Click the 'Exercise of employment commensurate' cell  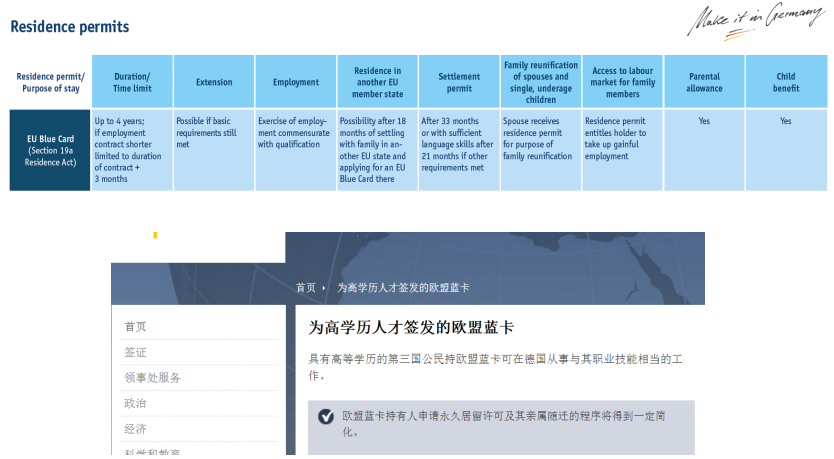[x=296, y=151]
